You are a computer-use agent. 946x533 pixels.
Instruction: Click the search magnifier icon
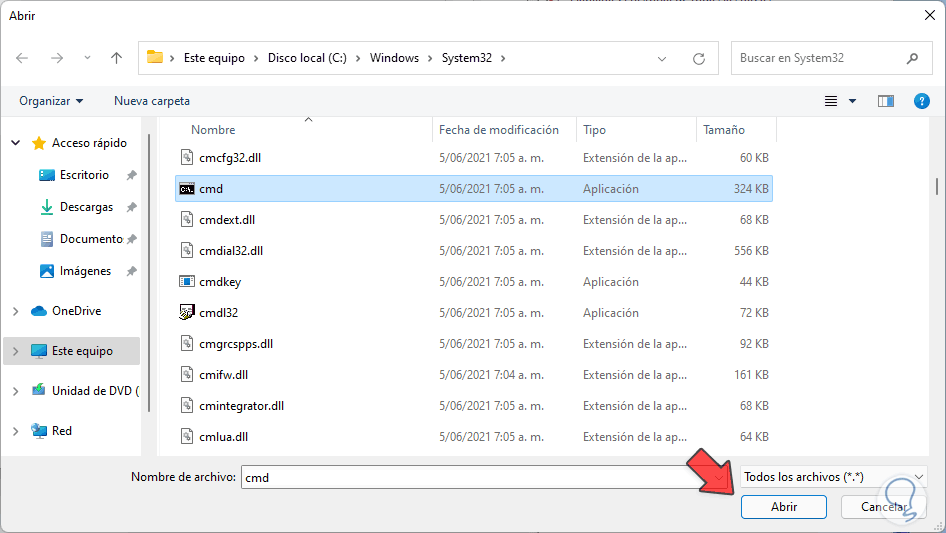point(912,58)
